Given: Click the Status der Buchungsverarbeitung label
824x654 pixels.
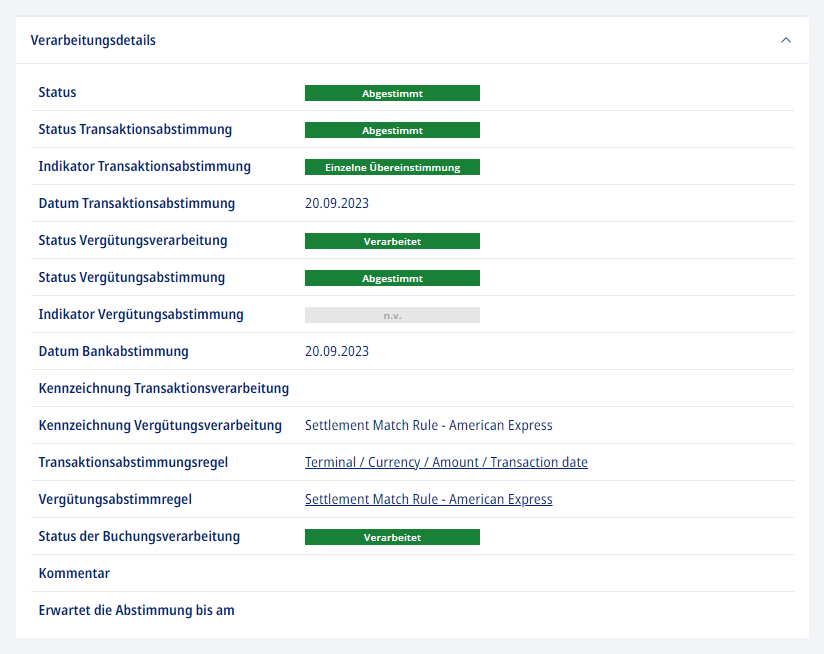Looking at the screenshot, I should click(x=139, y=536).
